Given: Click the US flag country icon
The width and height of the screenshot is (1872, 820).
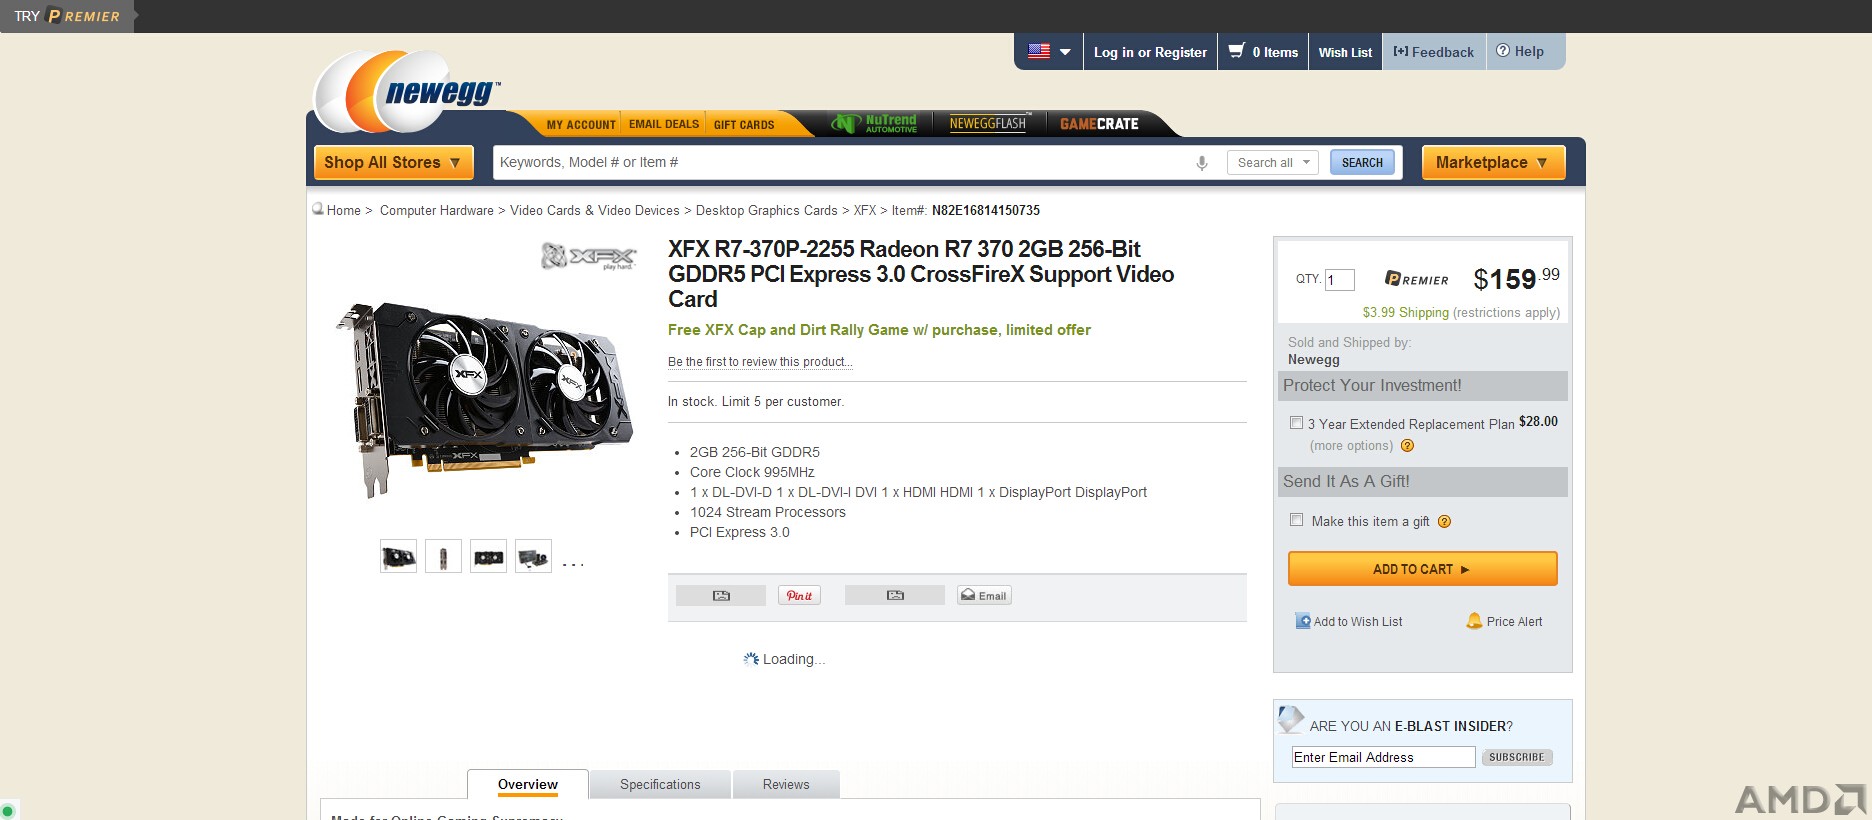Looking at the screenshot, I should pos(1039,52).
